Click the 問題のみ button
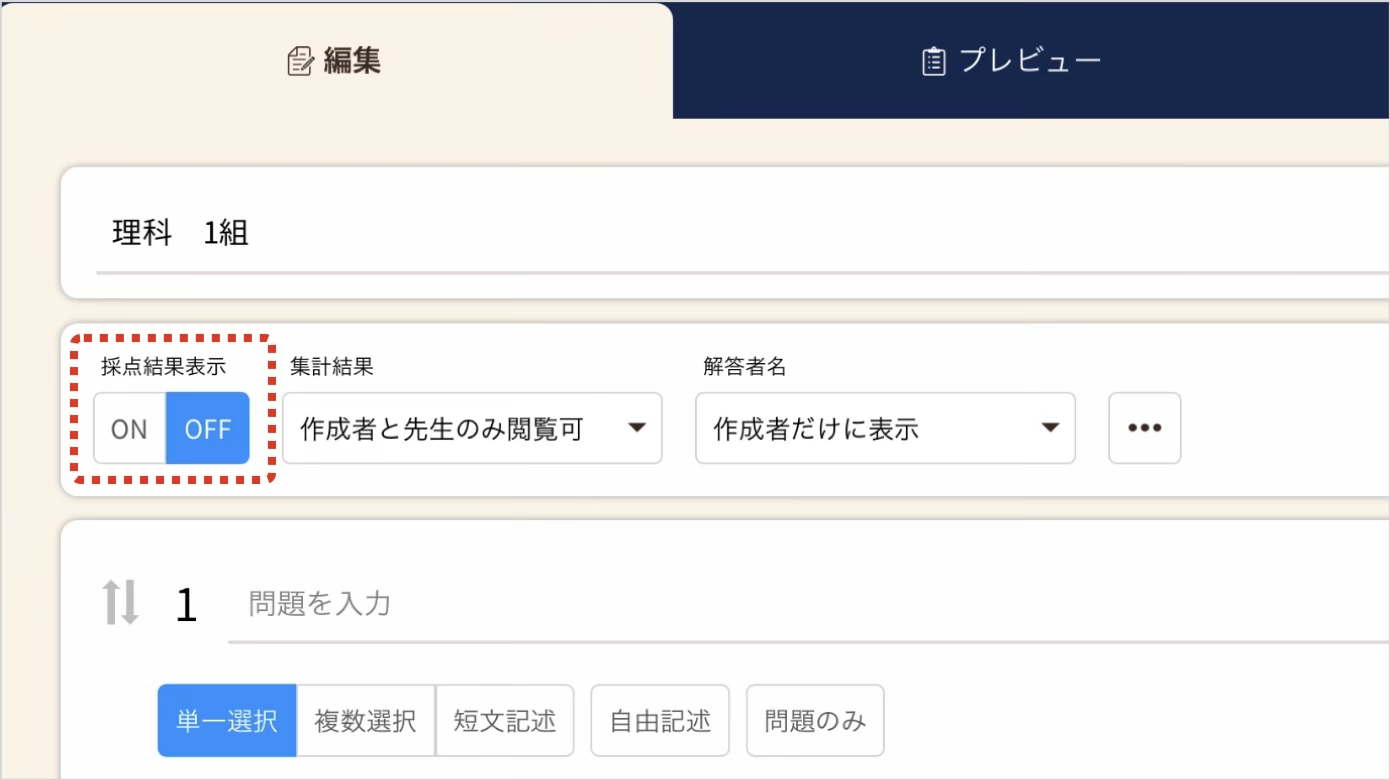 (815, 721)
